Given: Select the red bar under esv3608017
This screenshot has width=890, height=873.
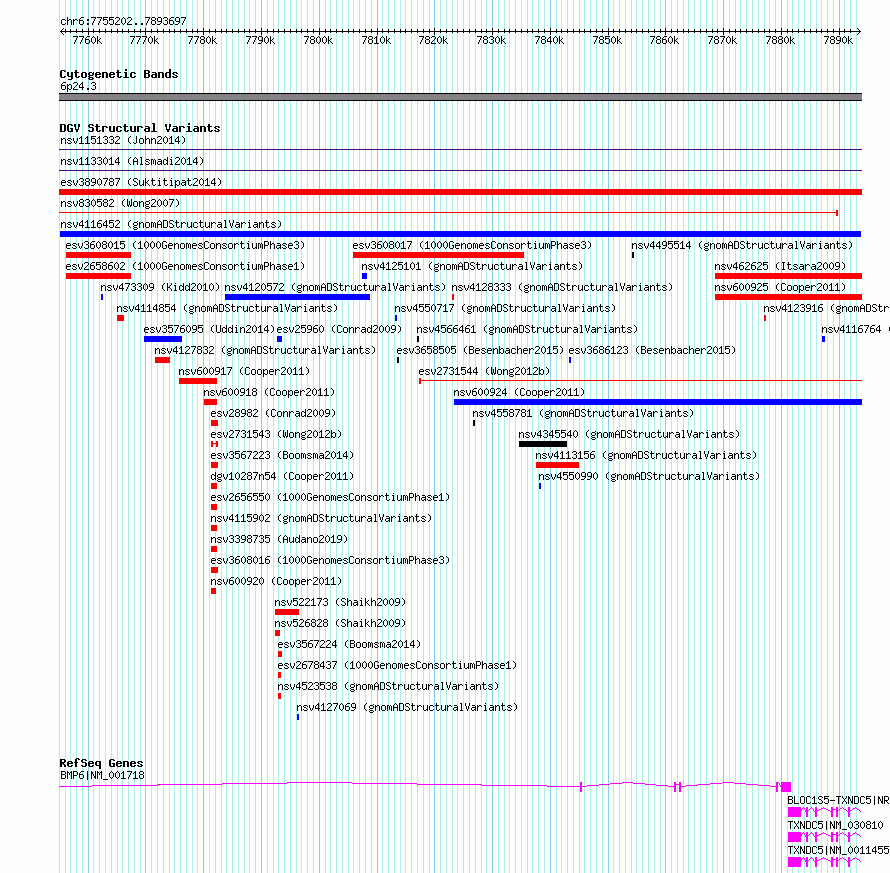Looking at the screenshot, I should tap(438, 255).
